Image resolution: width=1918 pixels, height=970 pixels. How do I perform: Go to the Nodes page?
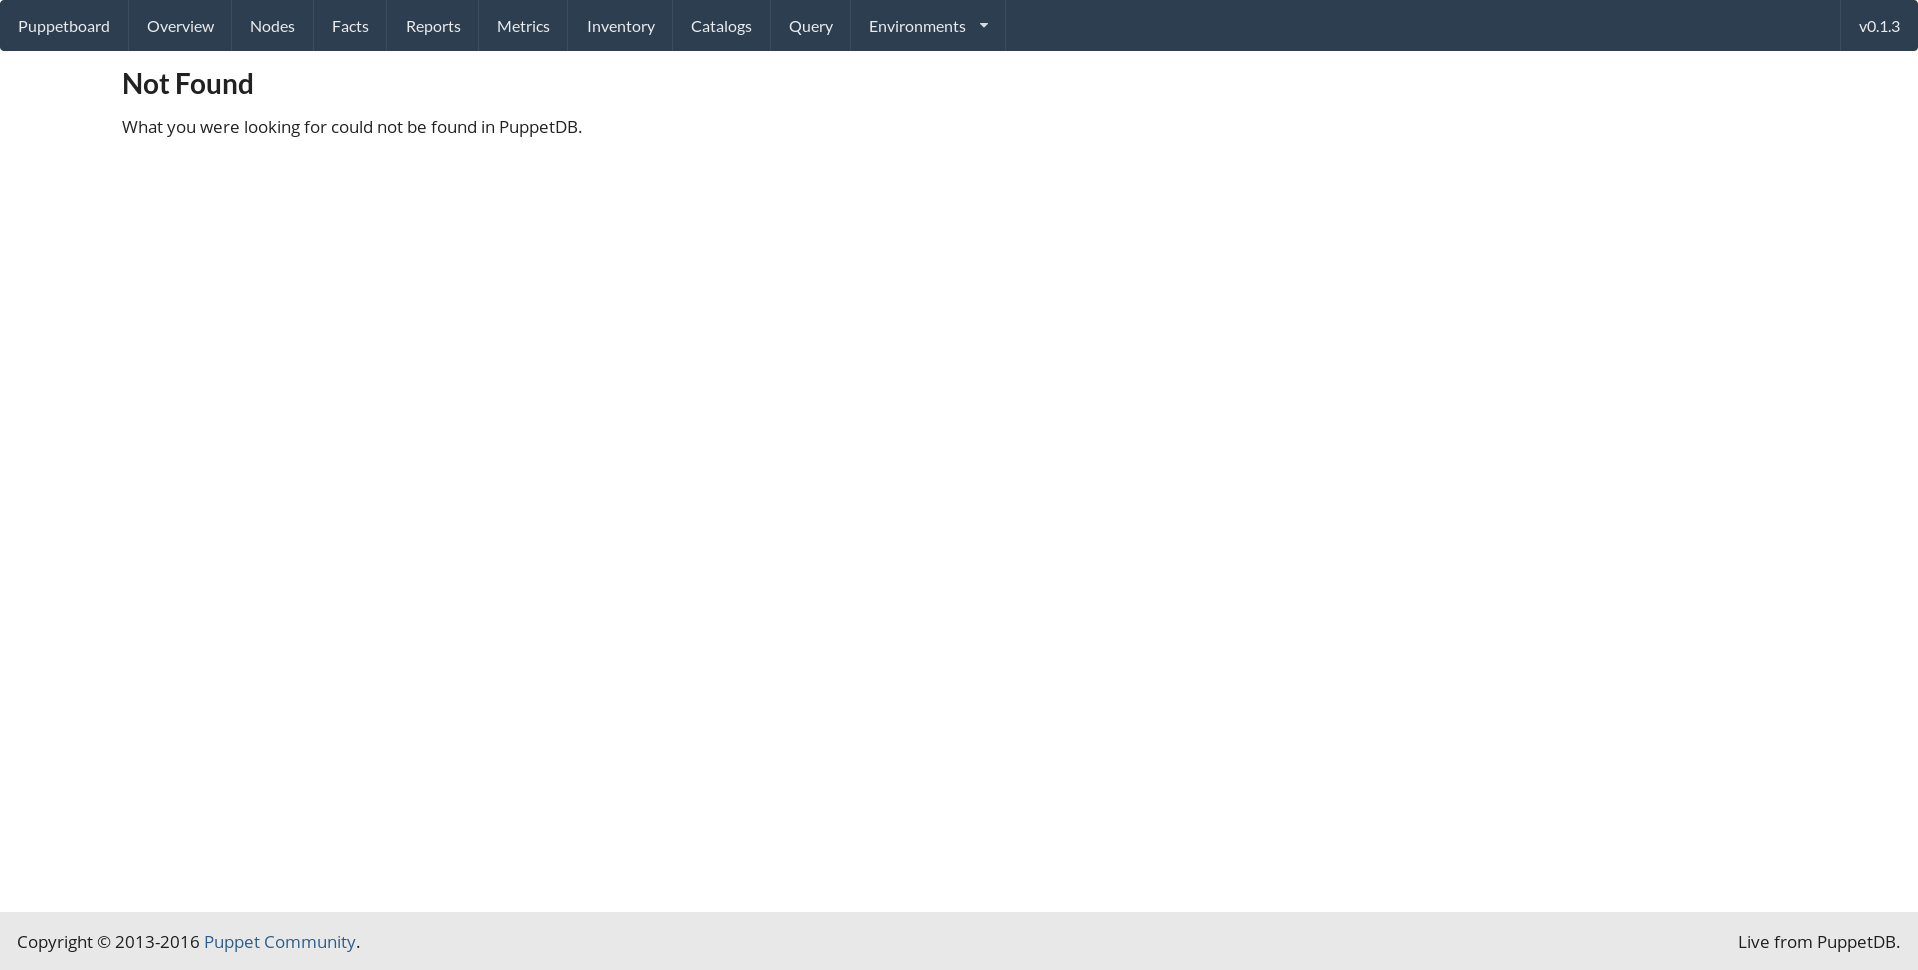[x=272, y=26]
